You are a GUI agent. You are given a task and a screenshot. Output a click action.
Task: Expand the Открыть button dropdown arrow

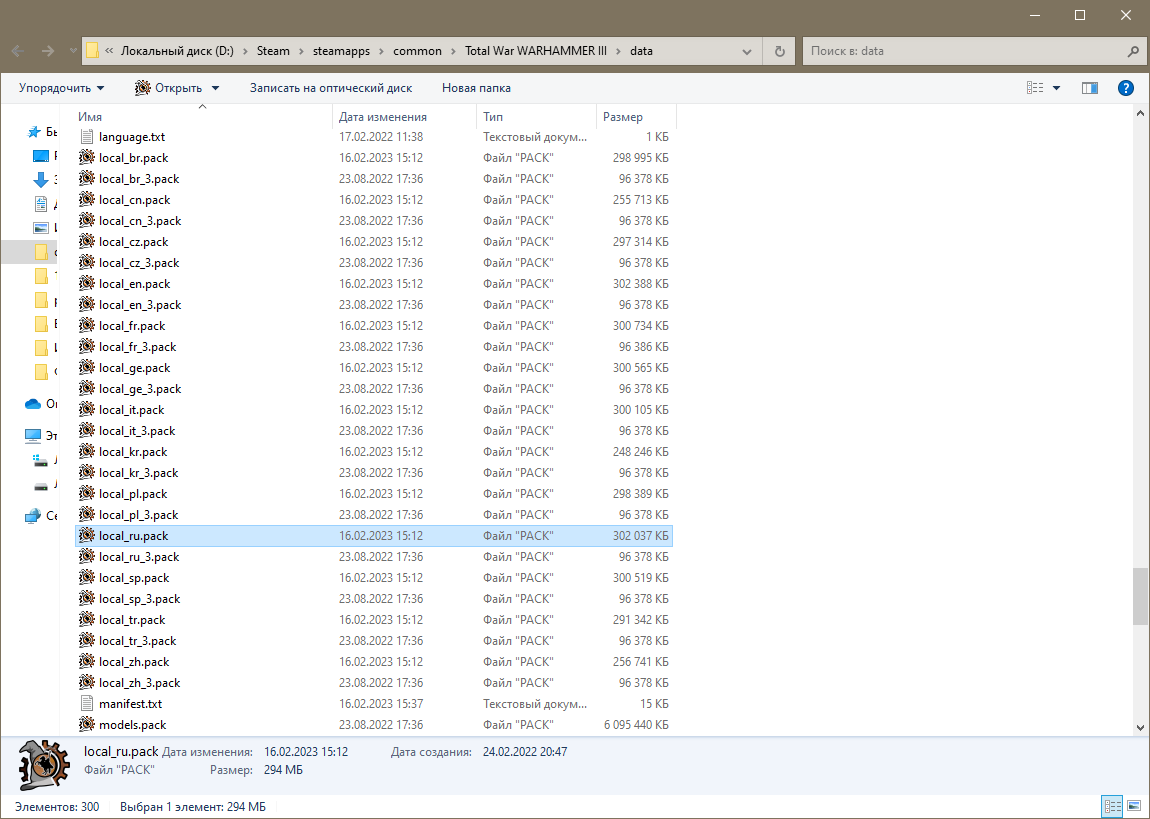pos(216,88)
